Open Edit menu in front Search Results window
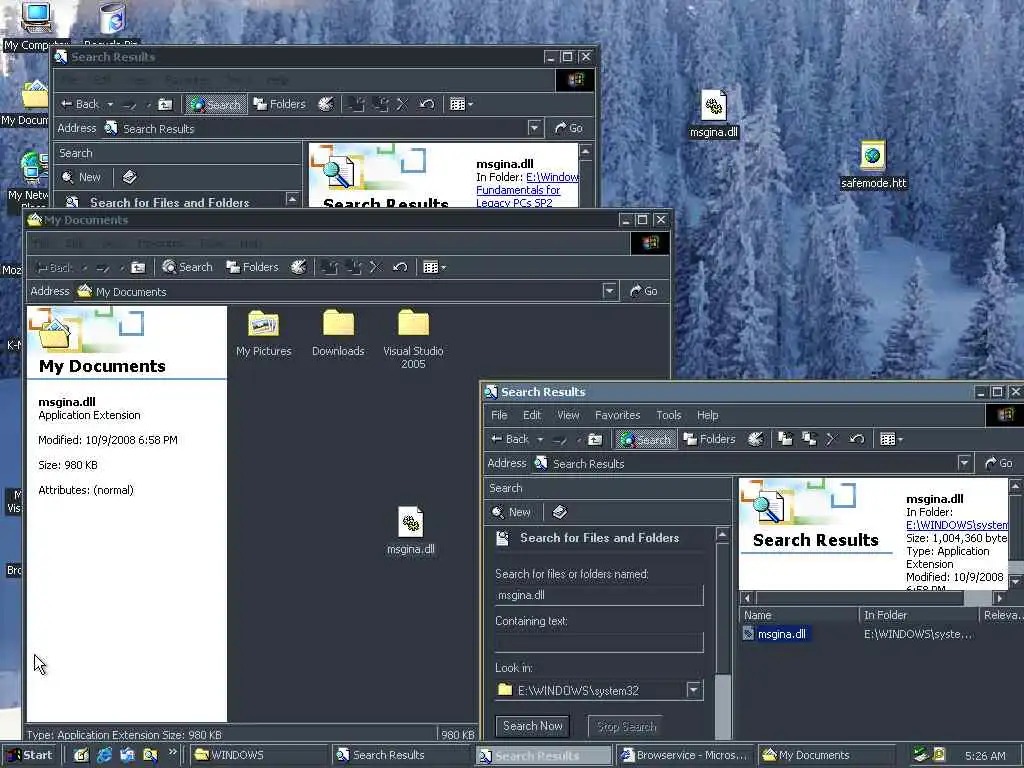The height and width of the screenshot is (768, 1024). pyautogui.click(x=532, y=415)
